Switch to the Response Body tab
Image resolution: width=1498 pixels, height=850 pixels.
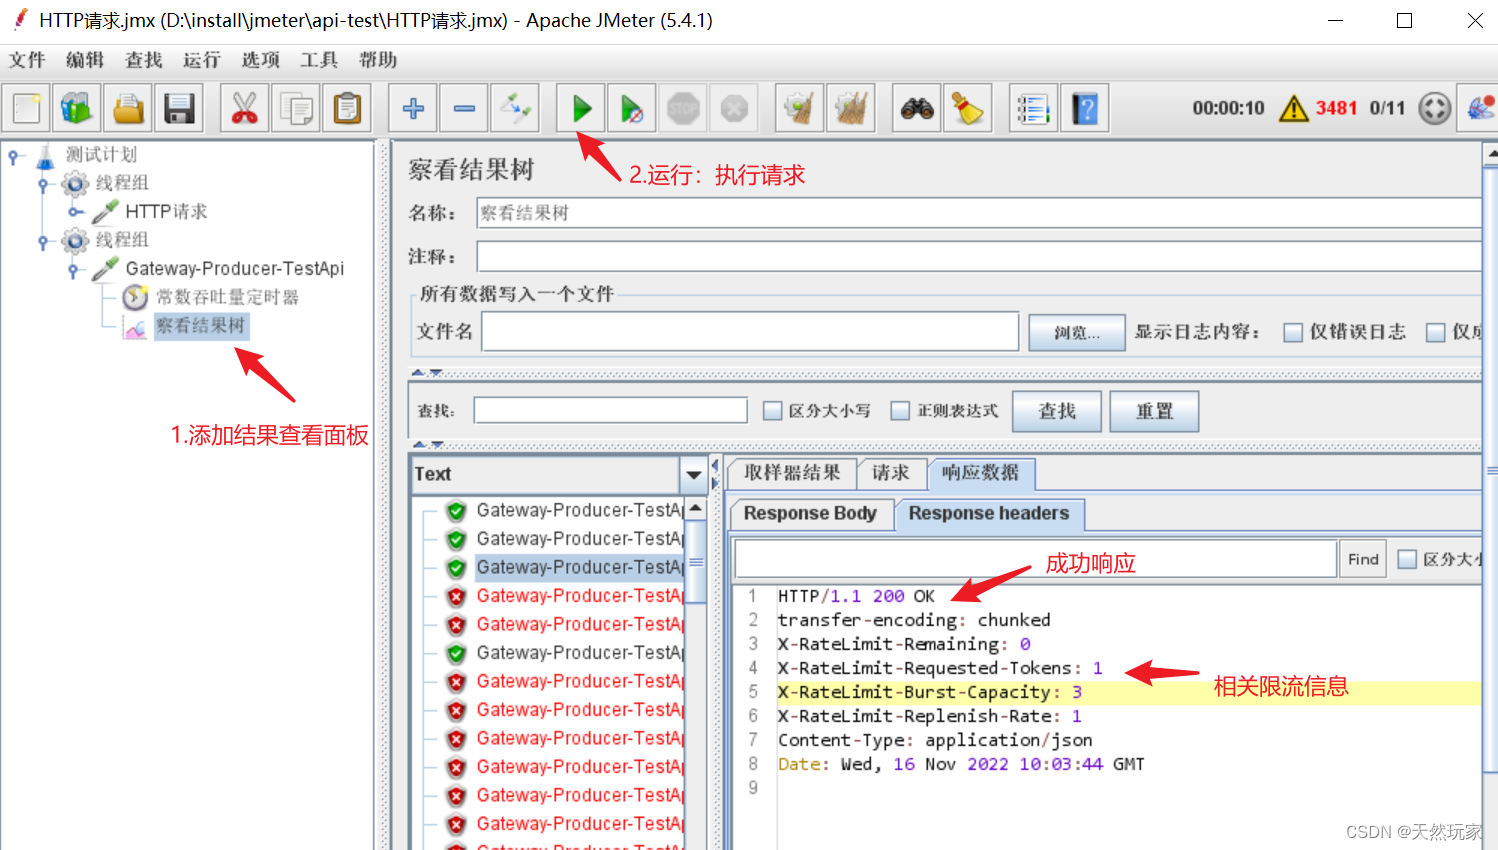810,514
